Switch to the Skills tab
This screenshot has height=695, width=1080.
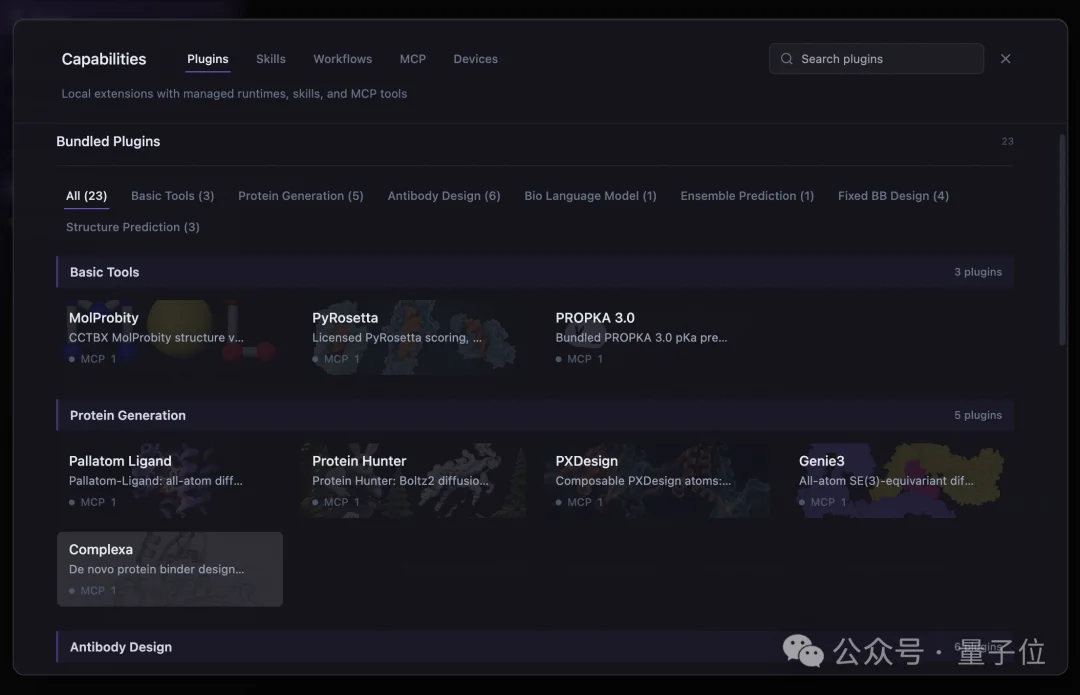[271, 59]
